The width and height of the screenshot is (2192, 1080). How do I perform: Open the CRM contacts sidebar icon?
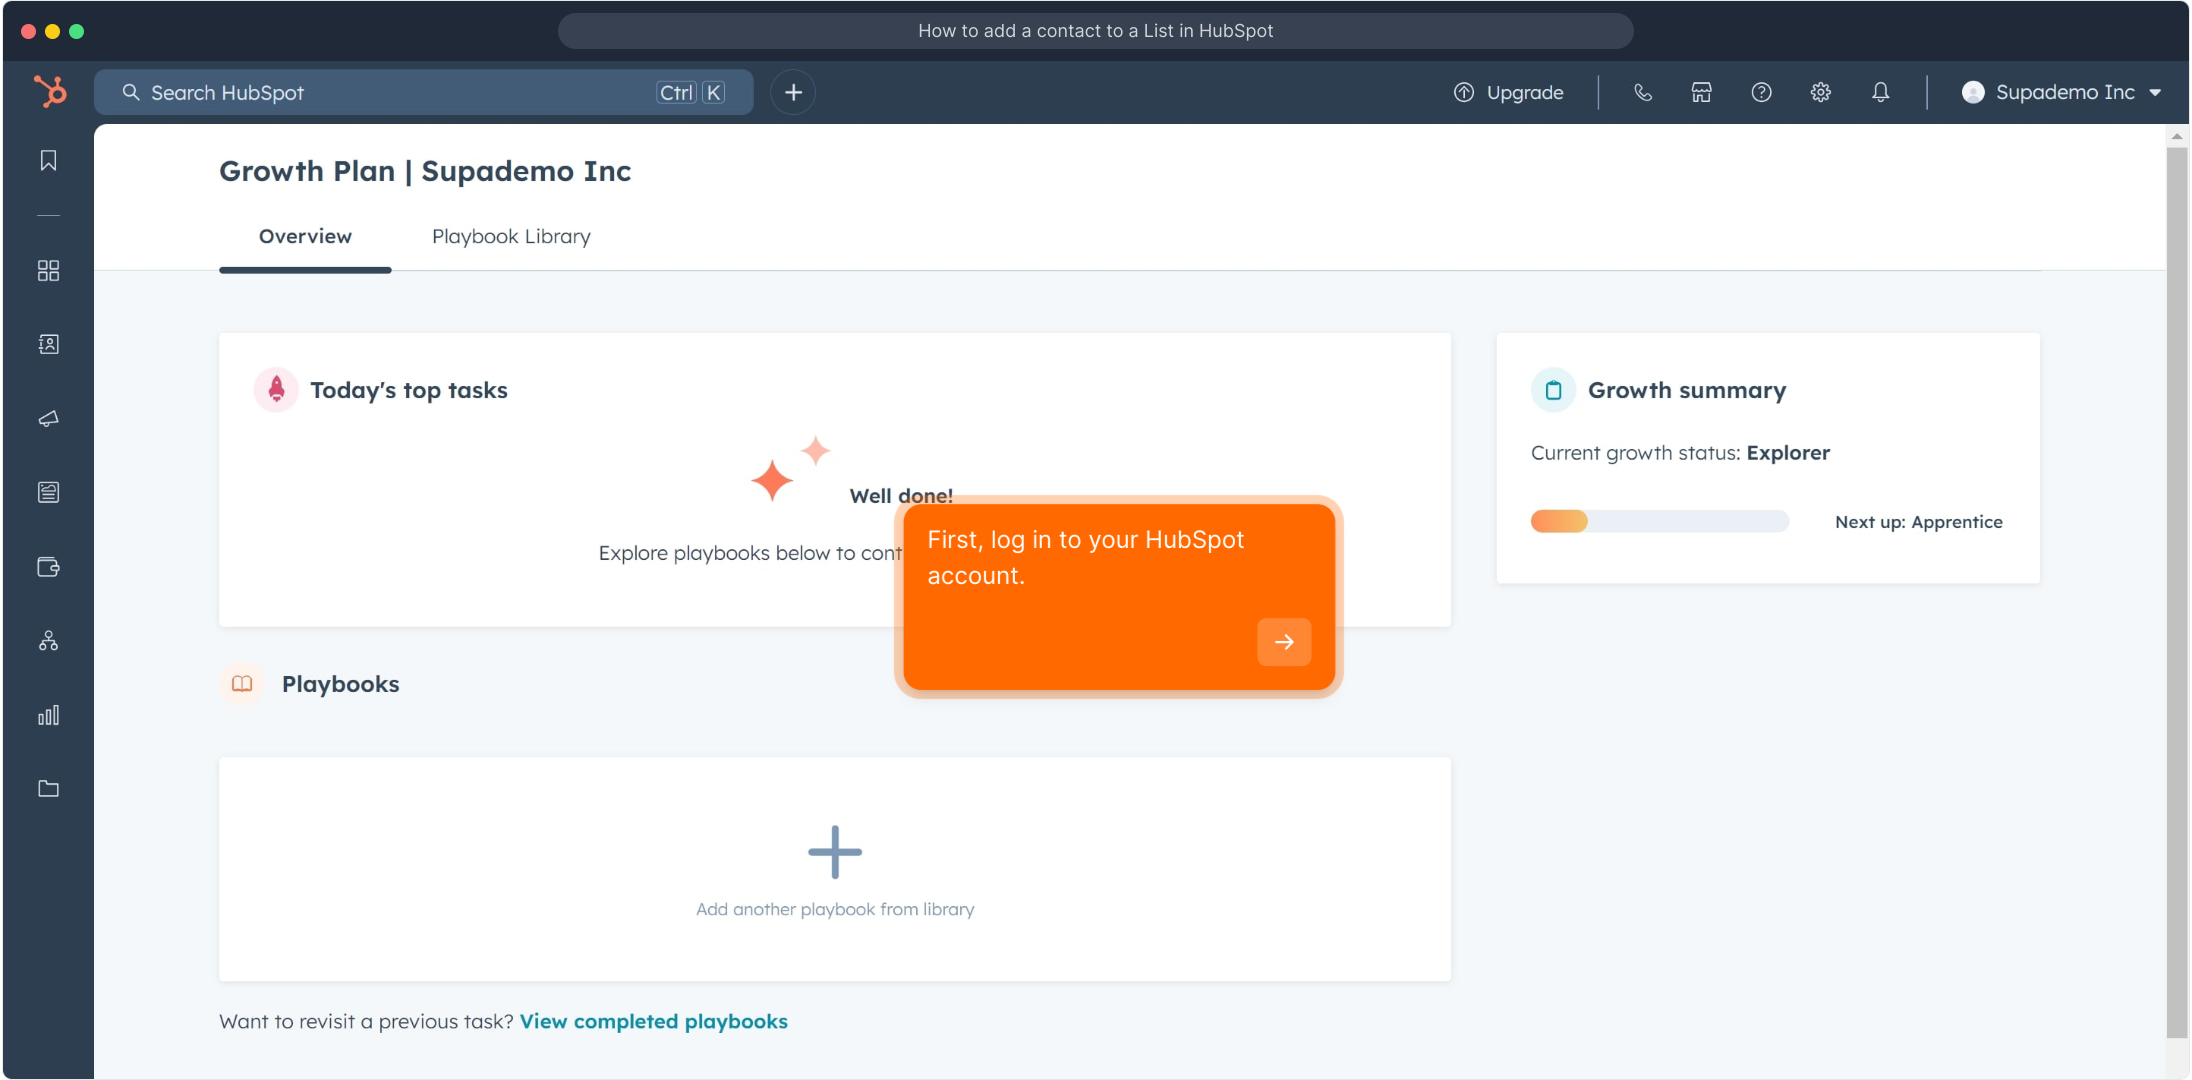pos(48,344)
